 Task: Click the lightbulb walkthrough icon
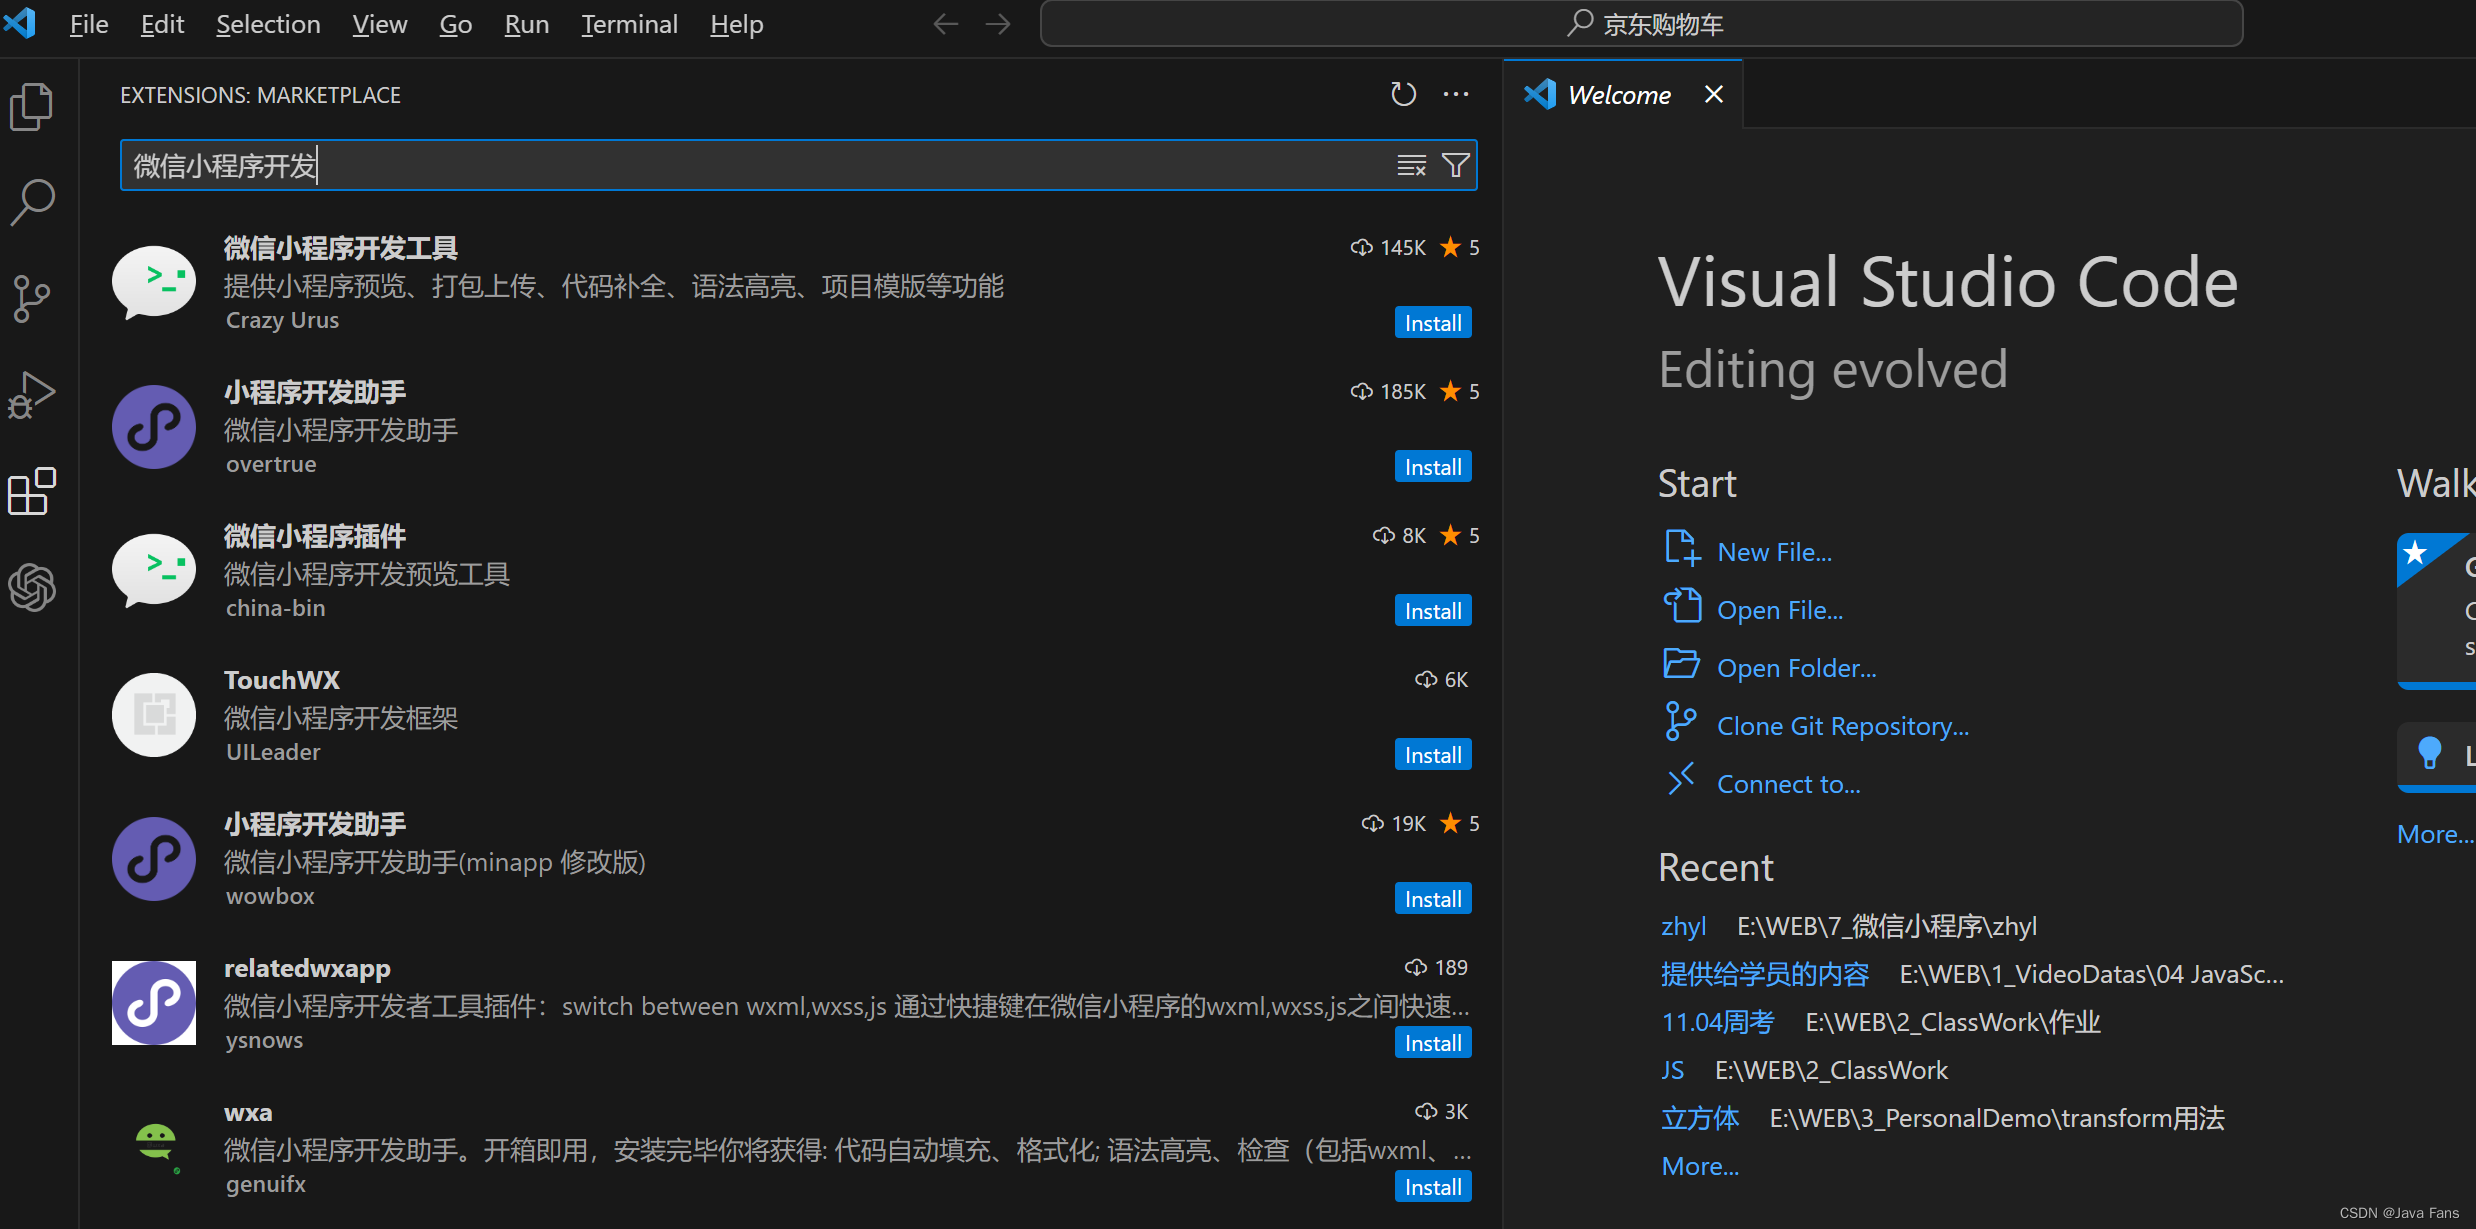[2430, 752]
